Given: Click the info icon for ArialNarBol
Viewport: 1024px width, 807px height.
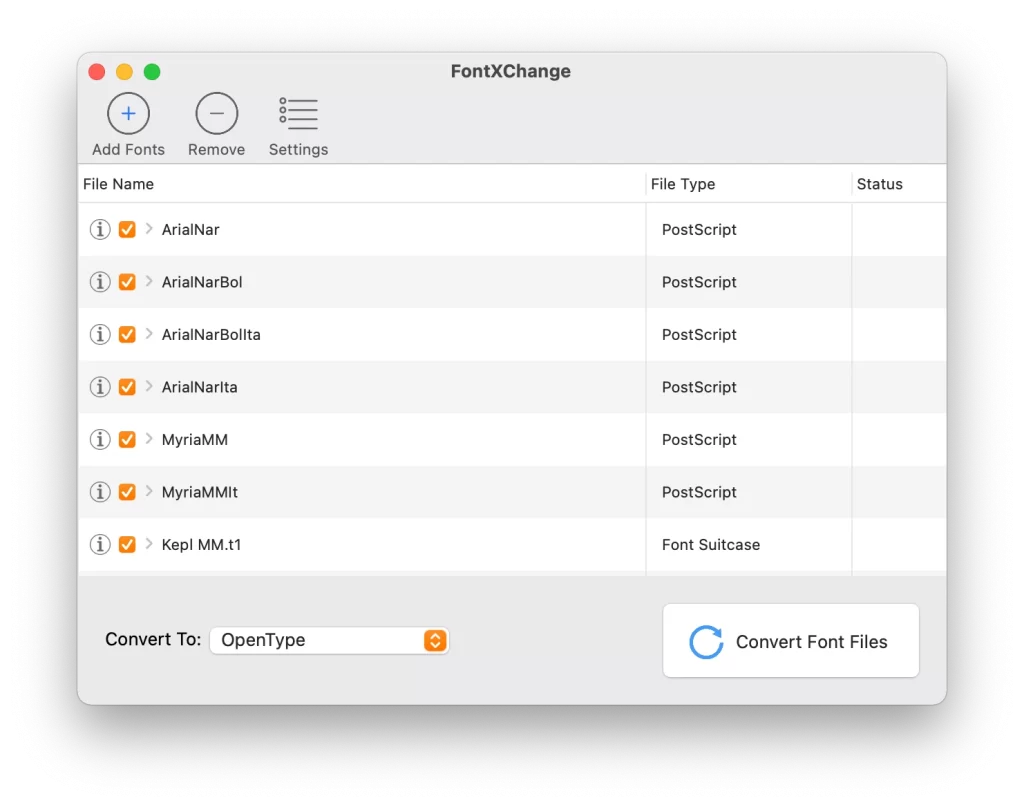Looking at the screenshot, I should pyautogui.click(x=100, y=282).
